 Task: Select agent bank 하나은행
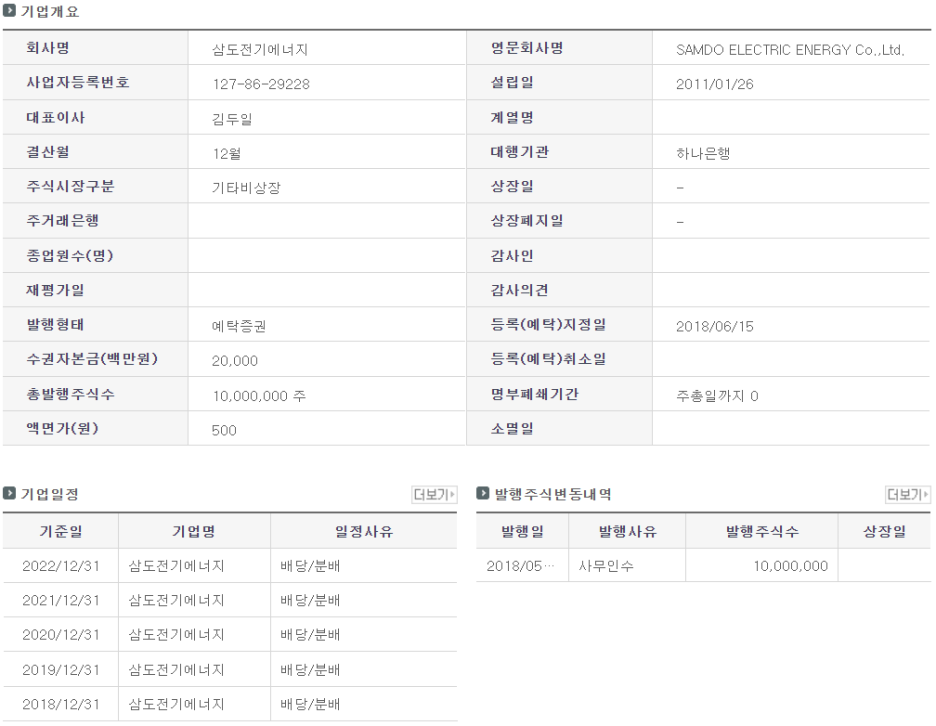(703, 153)
